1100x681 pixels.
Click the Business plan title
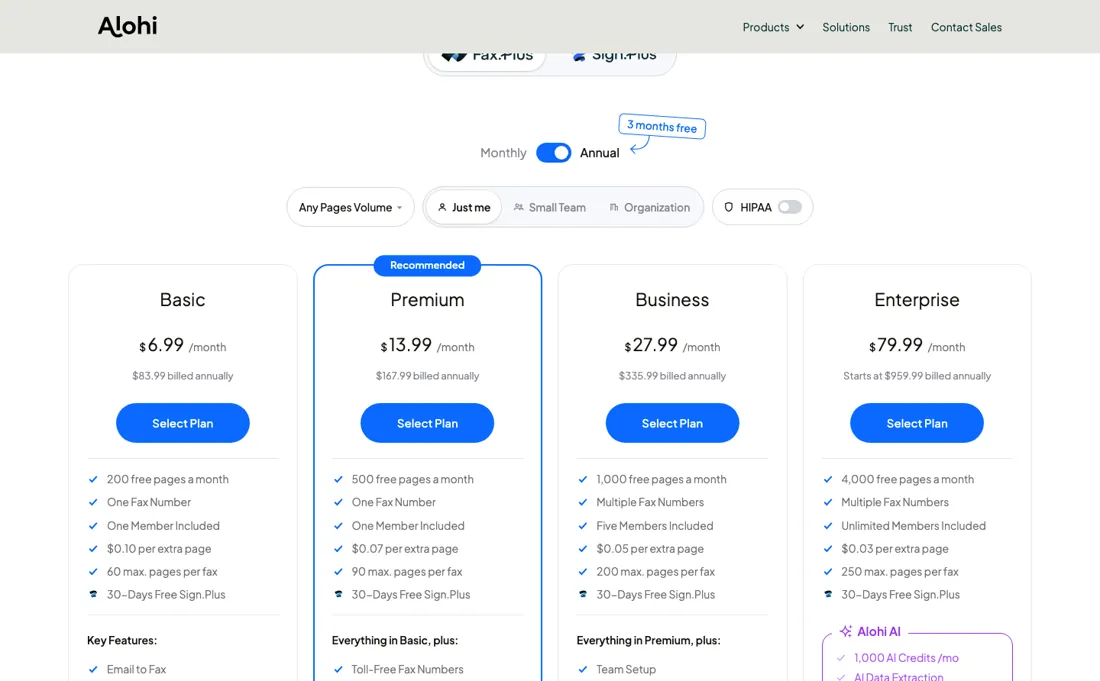tap(672, 299)
